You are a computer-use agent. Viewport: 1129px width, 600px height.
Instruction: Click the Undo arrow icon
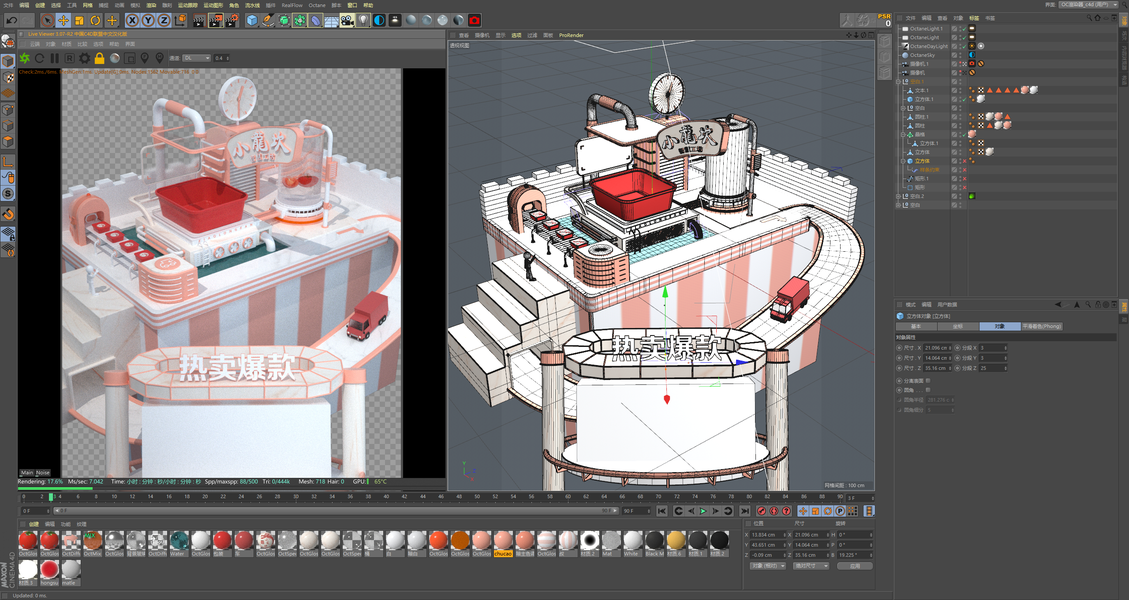click(12, 20)
